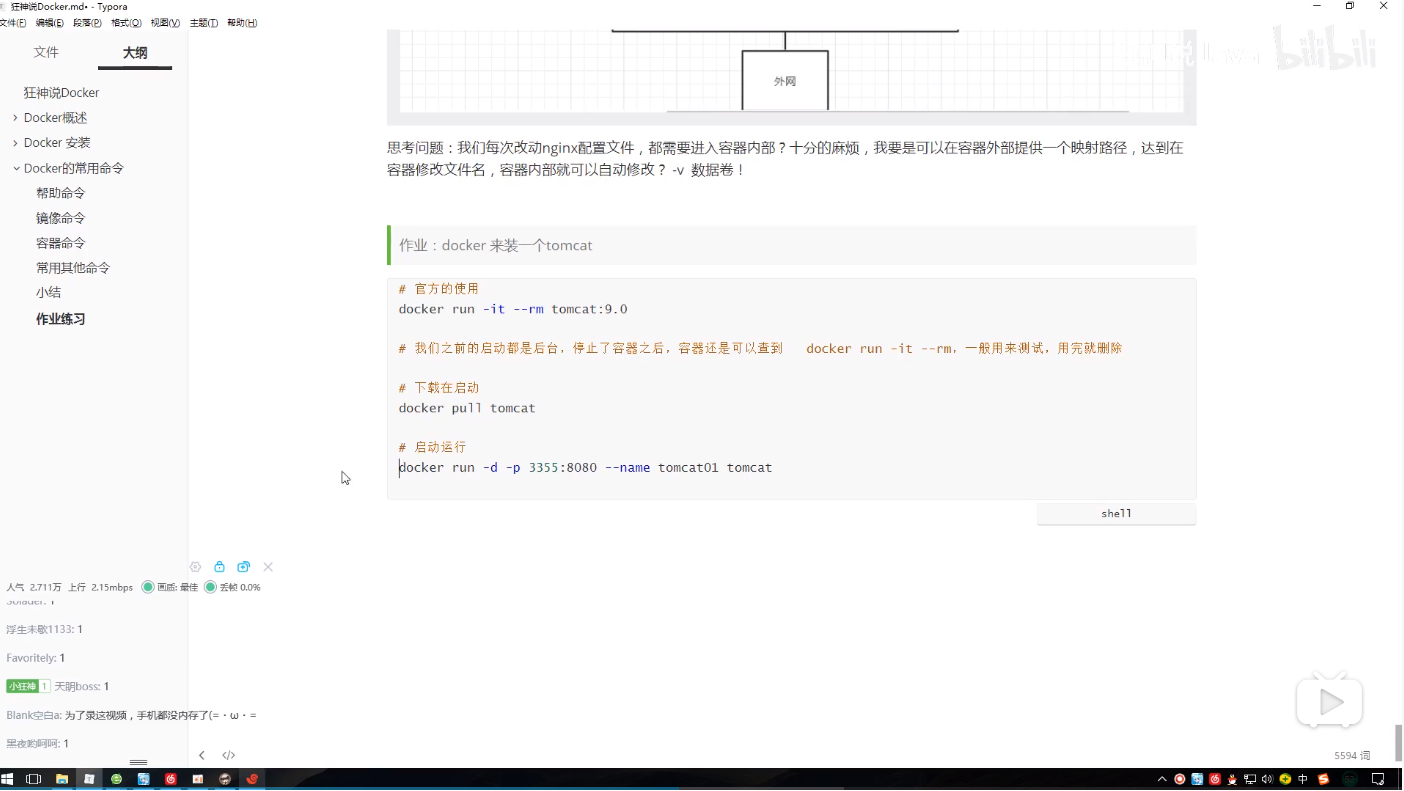Screen dimensions: 1404x791
Task: Open the danmaku overlay settings gear
Action: click(x=195, y=567)
